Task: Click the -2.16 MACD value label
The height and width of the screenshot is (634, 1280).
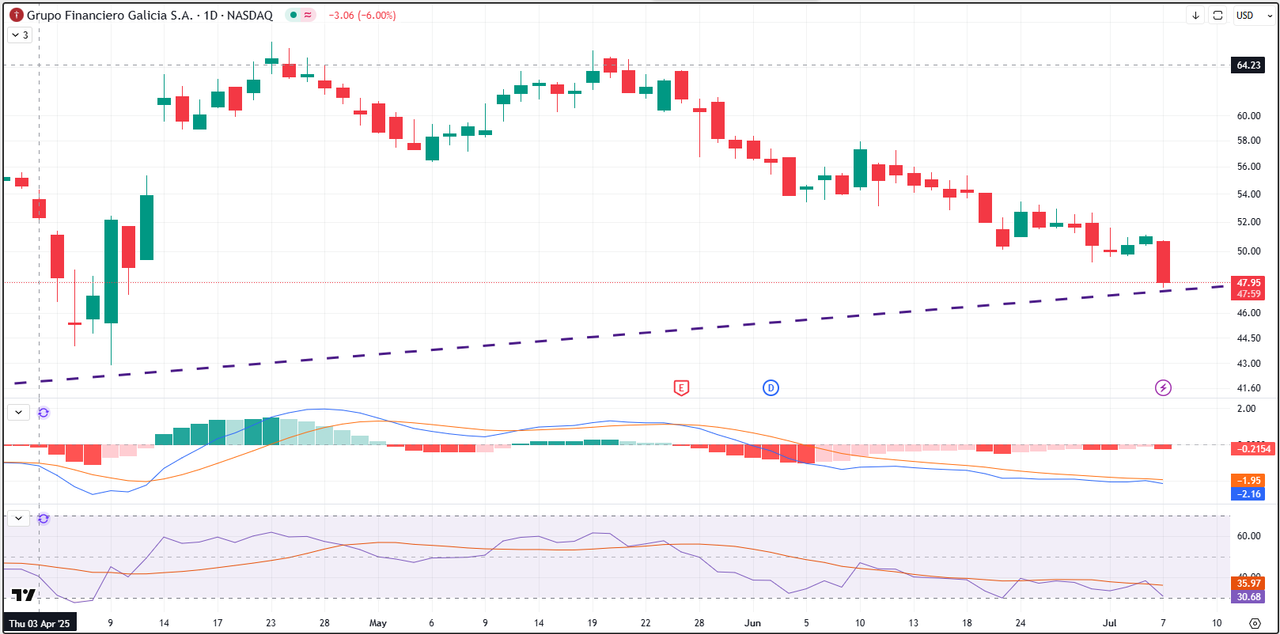Action: [1250, 494]
